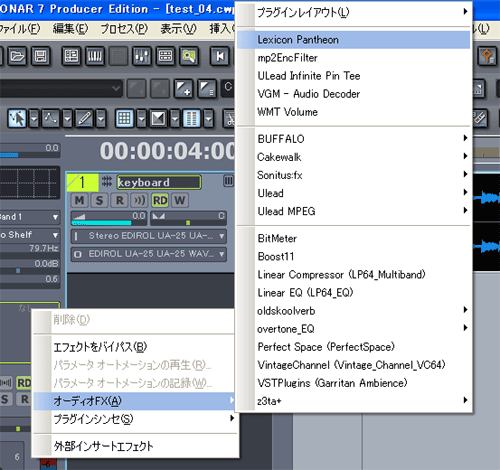Screen dimensions: 500x470
Task: Click the track strip icon right of keyboard name
Action: pos(228,181)
